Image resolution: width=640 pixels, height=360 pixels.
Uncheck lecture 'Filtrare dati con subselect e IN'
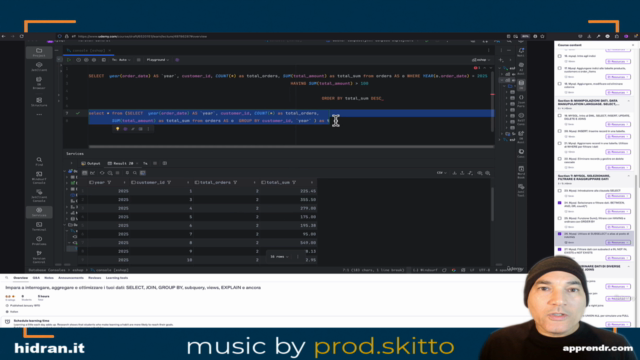(x=560, y=249)
